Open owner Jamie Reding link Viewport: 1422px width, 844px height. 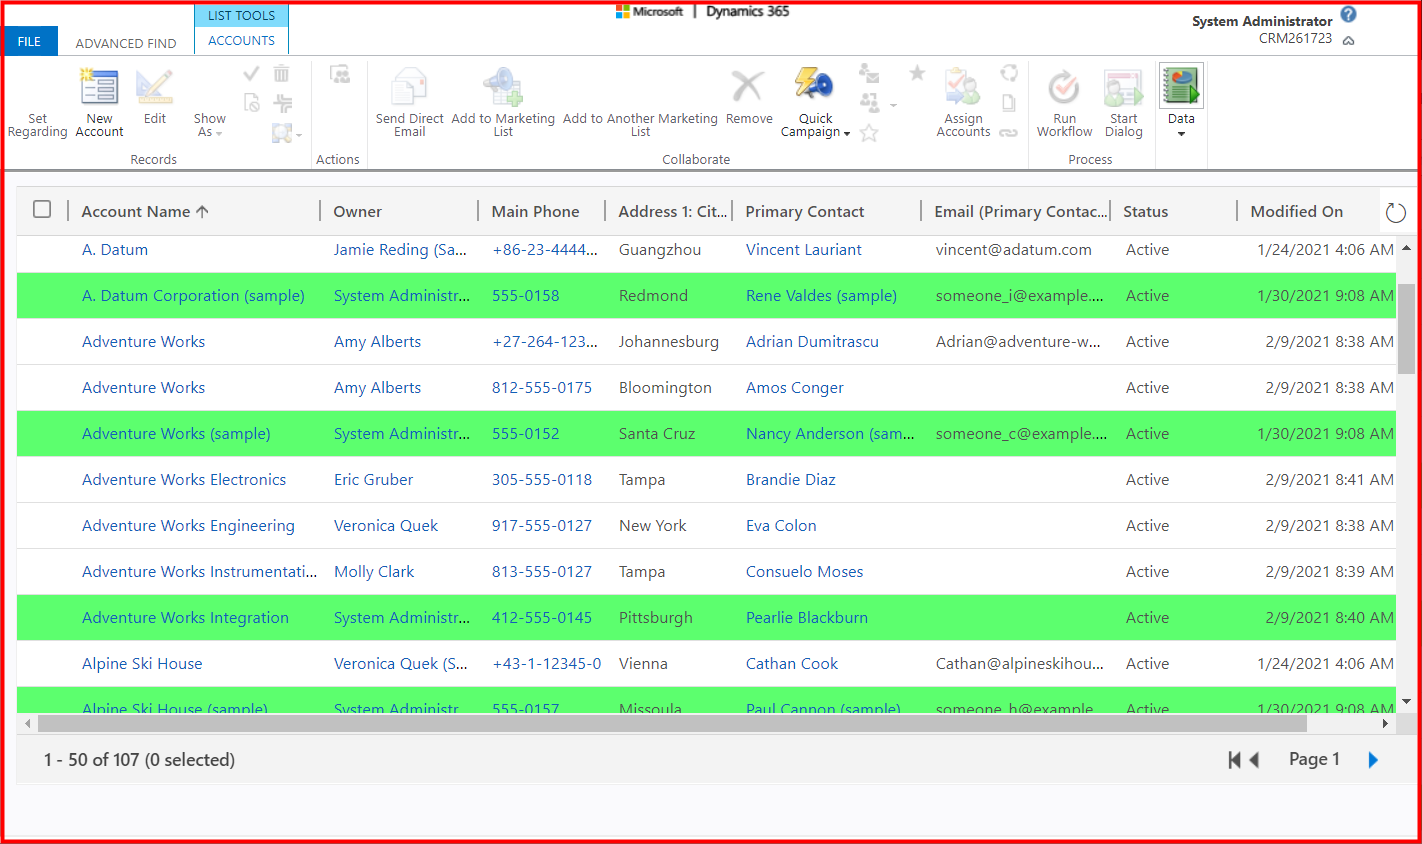(400, 250)
